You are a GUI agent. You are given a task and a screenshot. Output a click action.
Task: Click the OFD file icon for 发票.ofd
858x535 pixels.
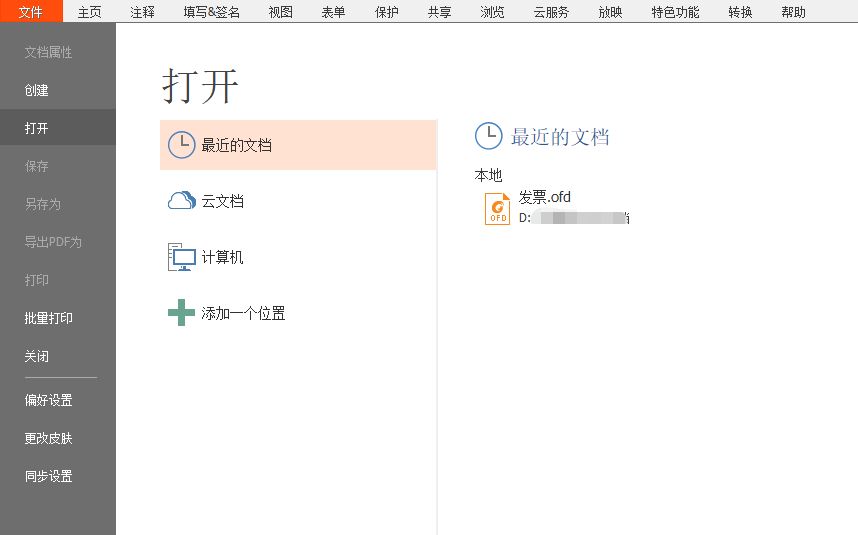497,208
